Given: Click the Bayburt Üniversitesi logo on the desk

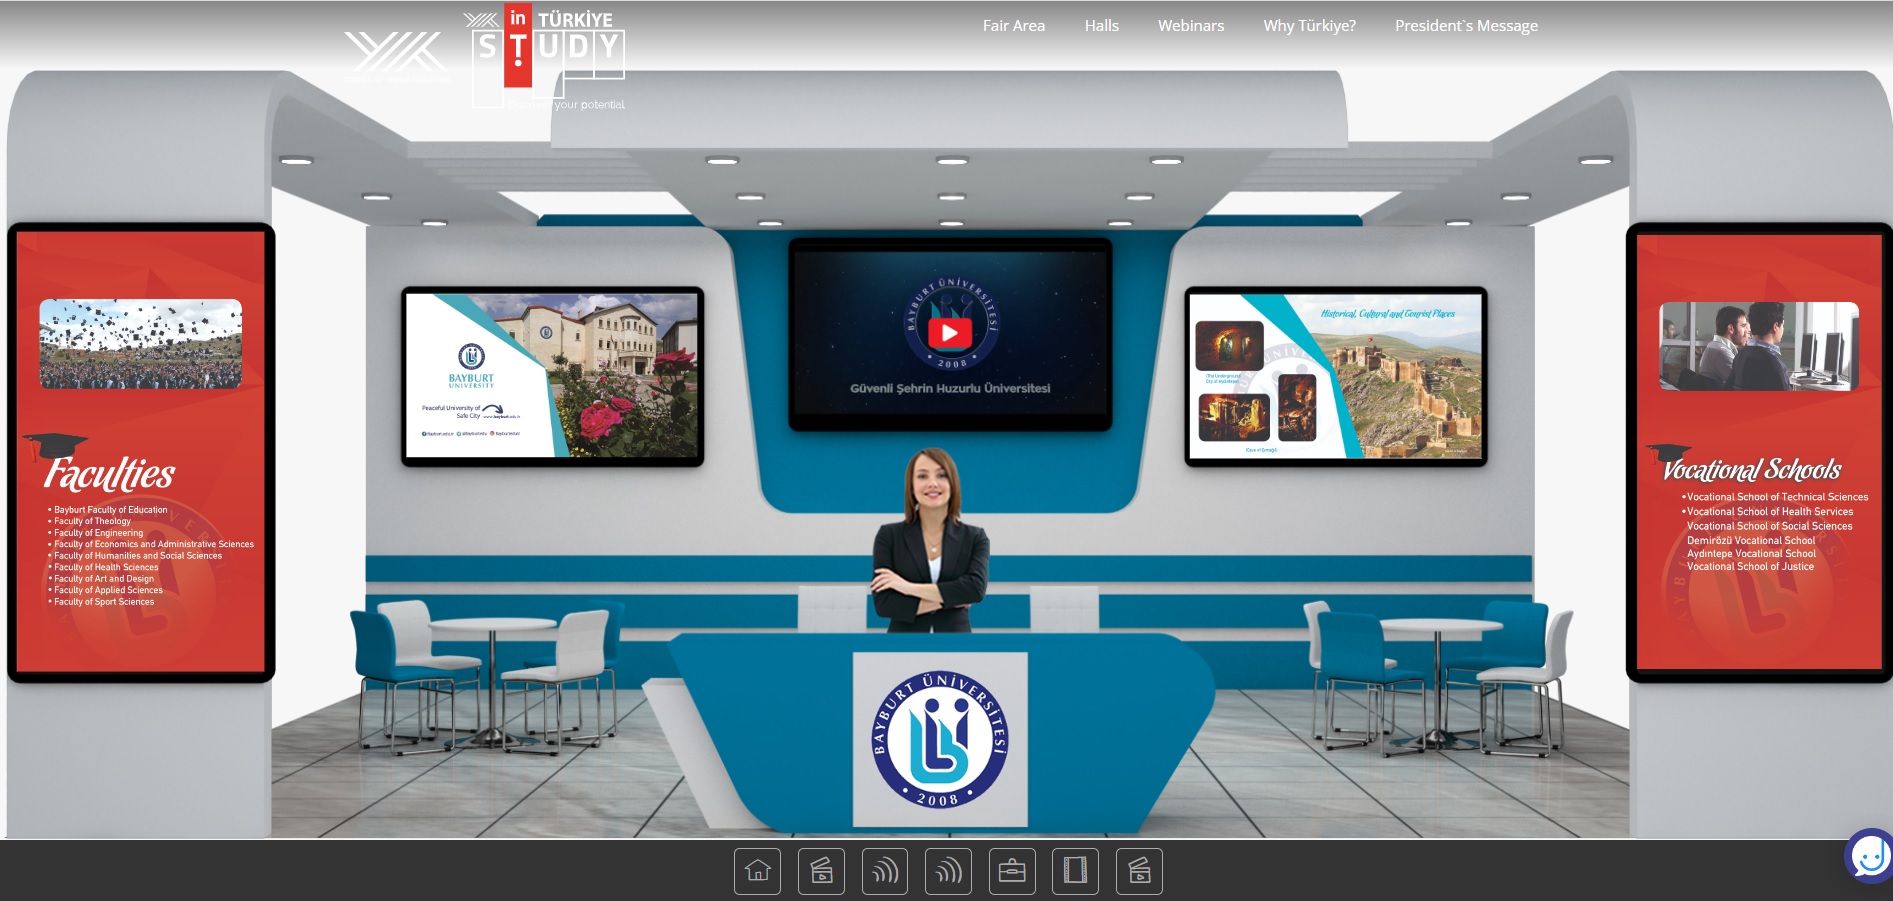Looking at the screenshot, I should [x=939, y=740].
